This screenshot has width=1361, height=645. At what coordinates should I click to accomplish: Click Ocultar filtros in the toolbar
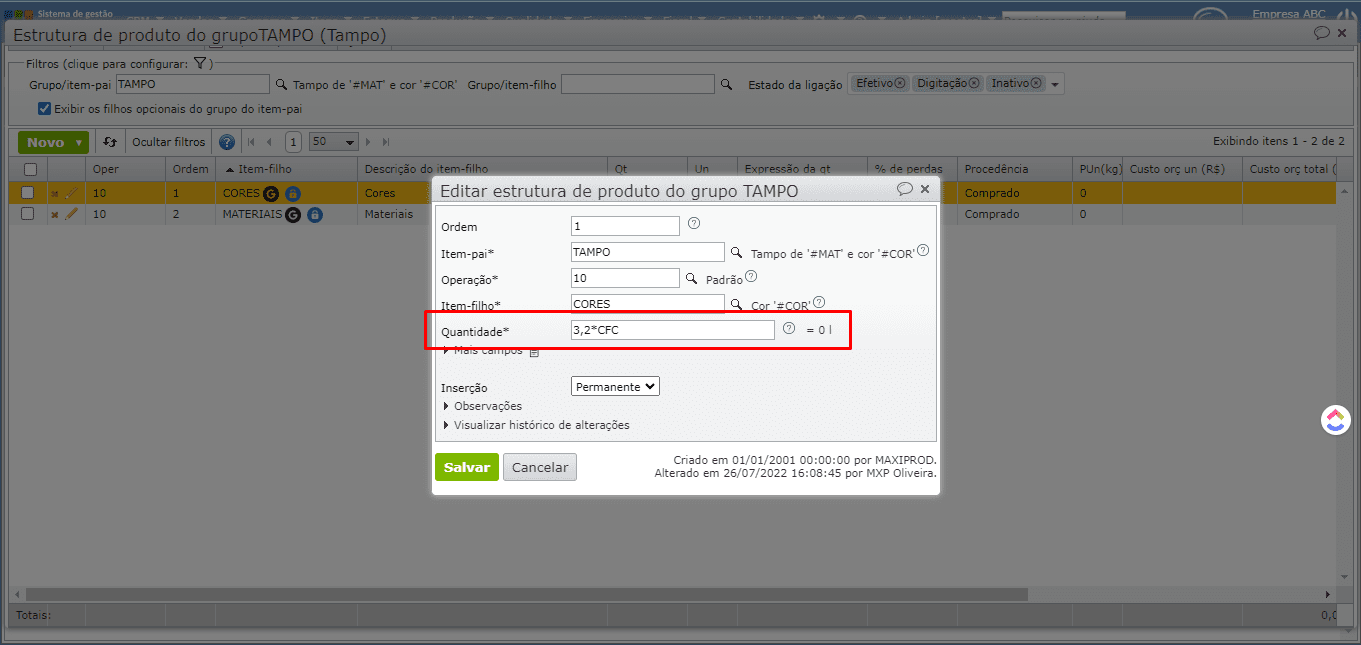tap(169, 142)
